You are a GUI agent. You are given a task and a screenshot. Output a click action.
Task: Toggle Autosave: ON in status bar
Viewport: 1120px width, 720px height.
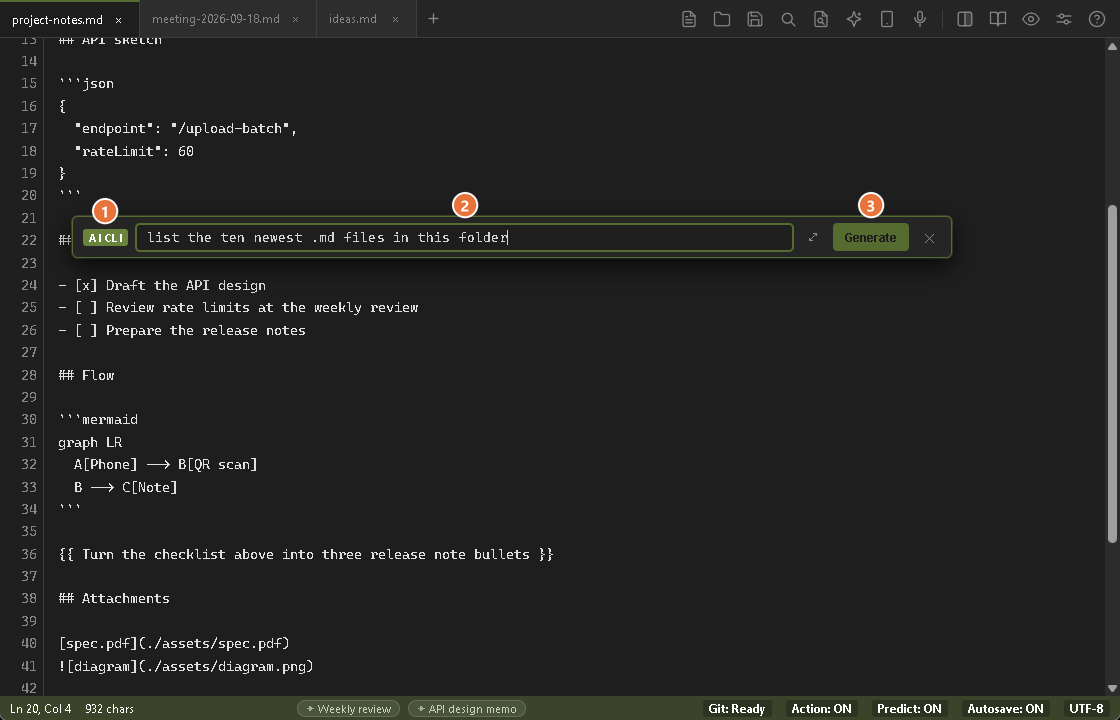1005,709
